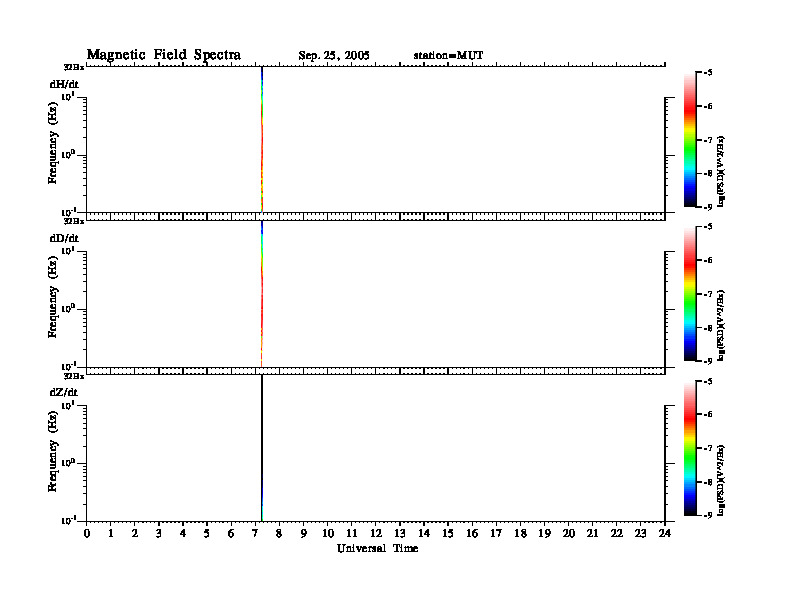
Task: Click the 32Hz label atop dH/dt panel
Action: point(74,67)
